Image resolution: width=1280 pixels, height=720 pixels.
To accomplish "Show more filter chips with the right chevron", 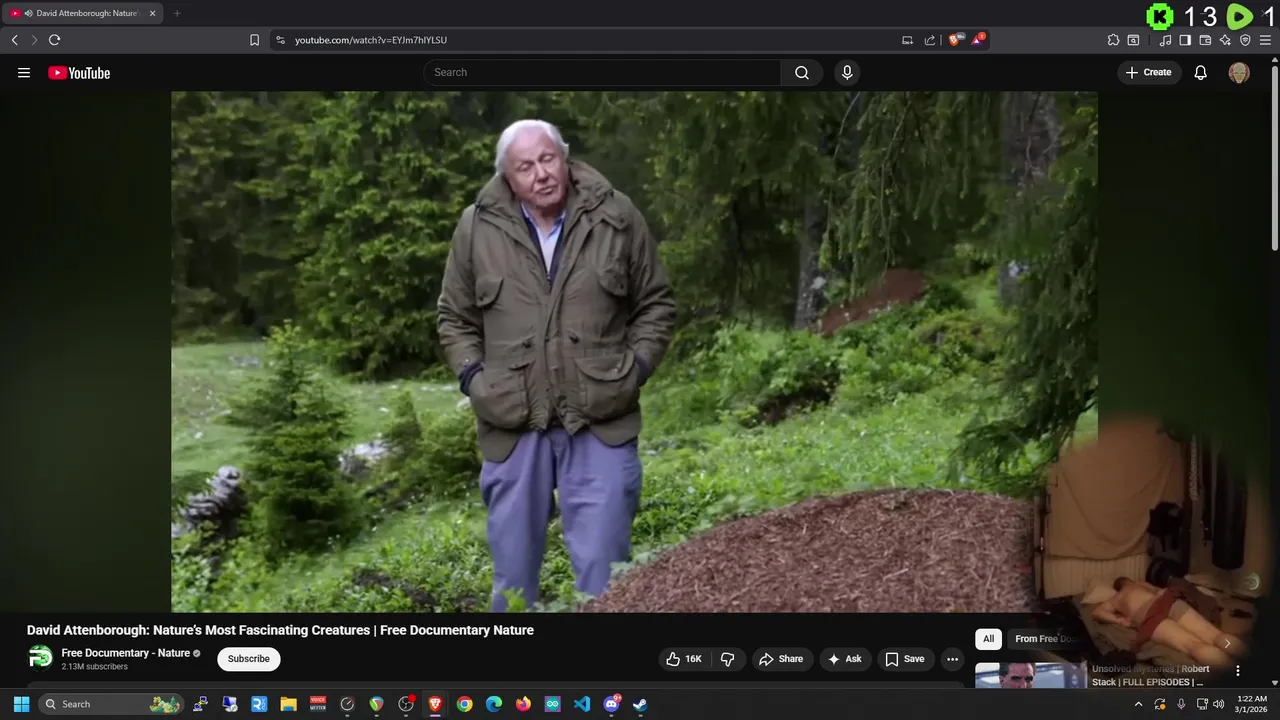I will (1227, 643).
